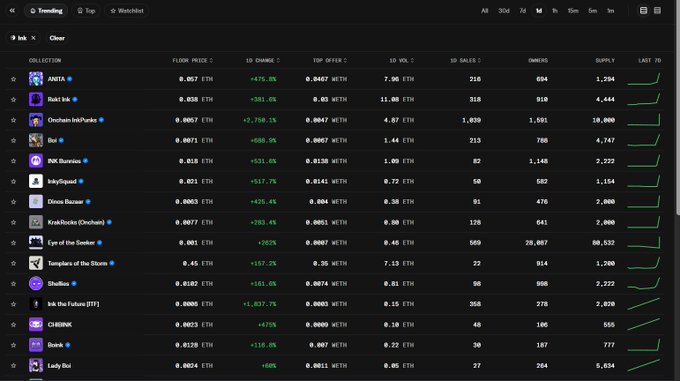View Lady Boi last 7d sparkline chart
680x381 pixels.
pos(644,365)
